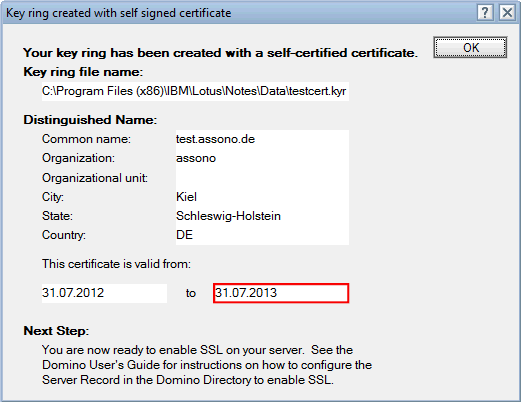Click the empty organizational unit value
This screenshot has width=522, height=402.
tap(262, 178)
